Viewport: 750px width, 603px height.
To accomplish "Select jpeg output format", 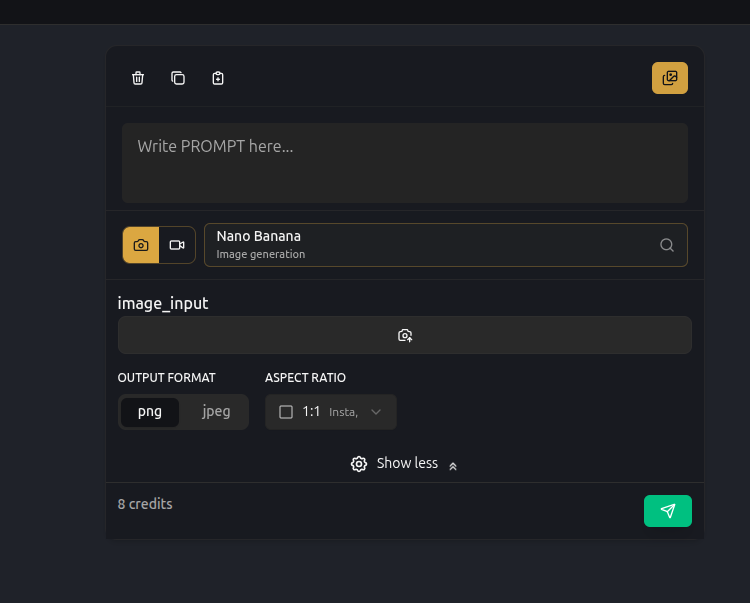I will pos(216,412).
